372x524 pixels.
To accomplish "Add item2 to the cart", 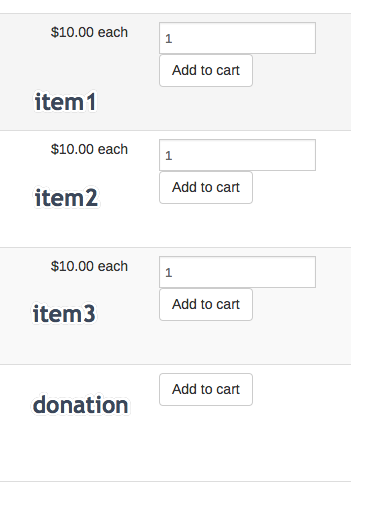I will (206, 187).
